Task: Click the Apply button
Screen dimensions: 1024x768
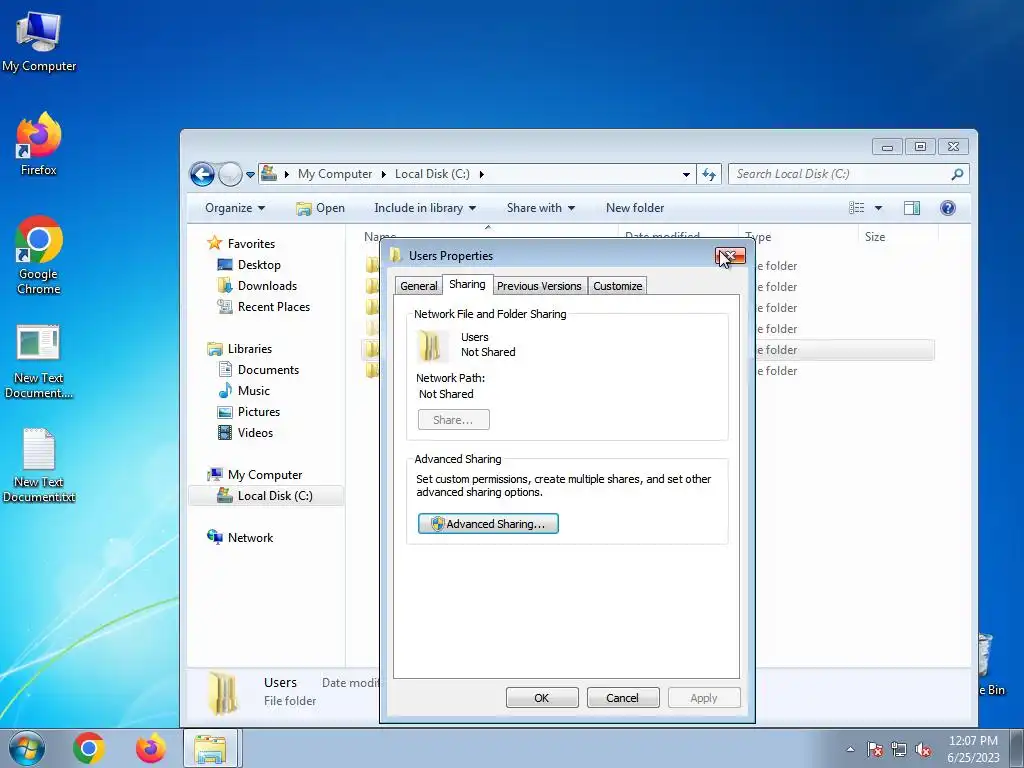Action: (x=703, y=697)
